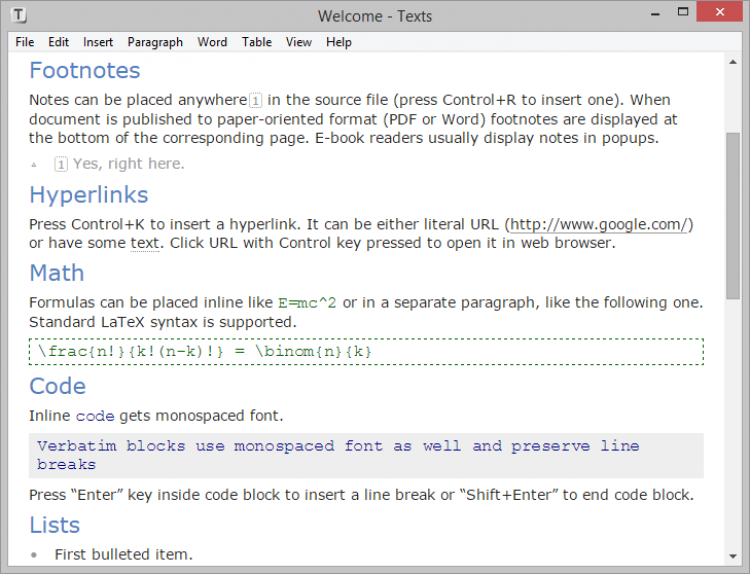Image resolution: width=750 pixels, height=574 pixels.
Task: Click inside the LaTeX formula block
Action: (366, 352)
